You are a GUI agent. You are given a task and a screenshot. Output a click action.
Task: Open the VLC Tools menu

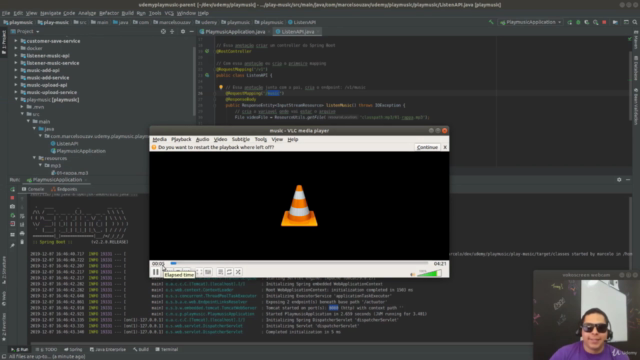[260, 140]
